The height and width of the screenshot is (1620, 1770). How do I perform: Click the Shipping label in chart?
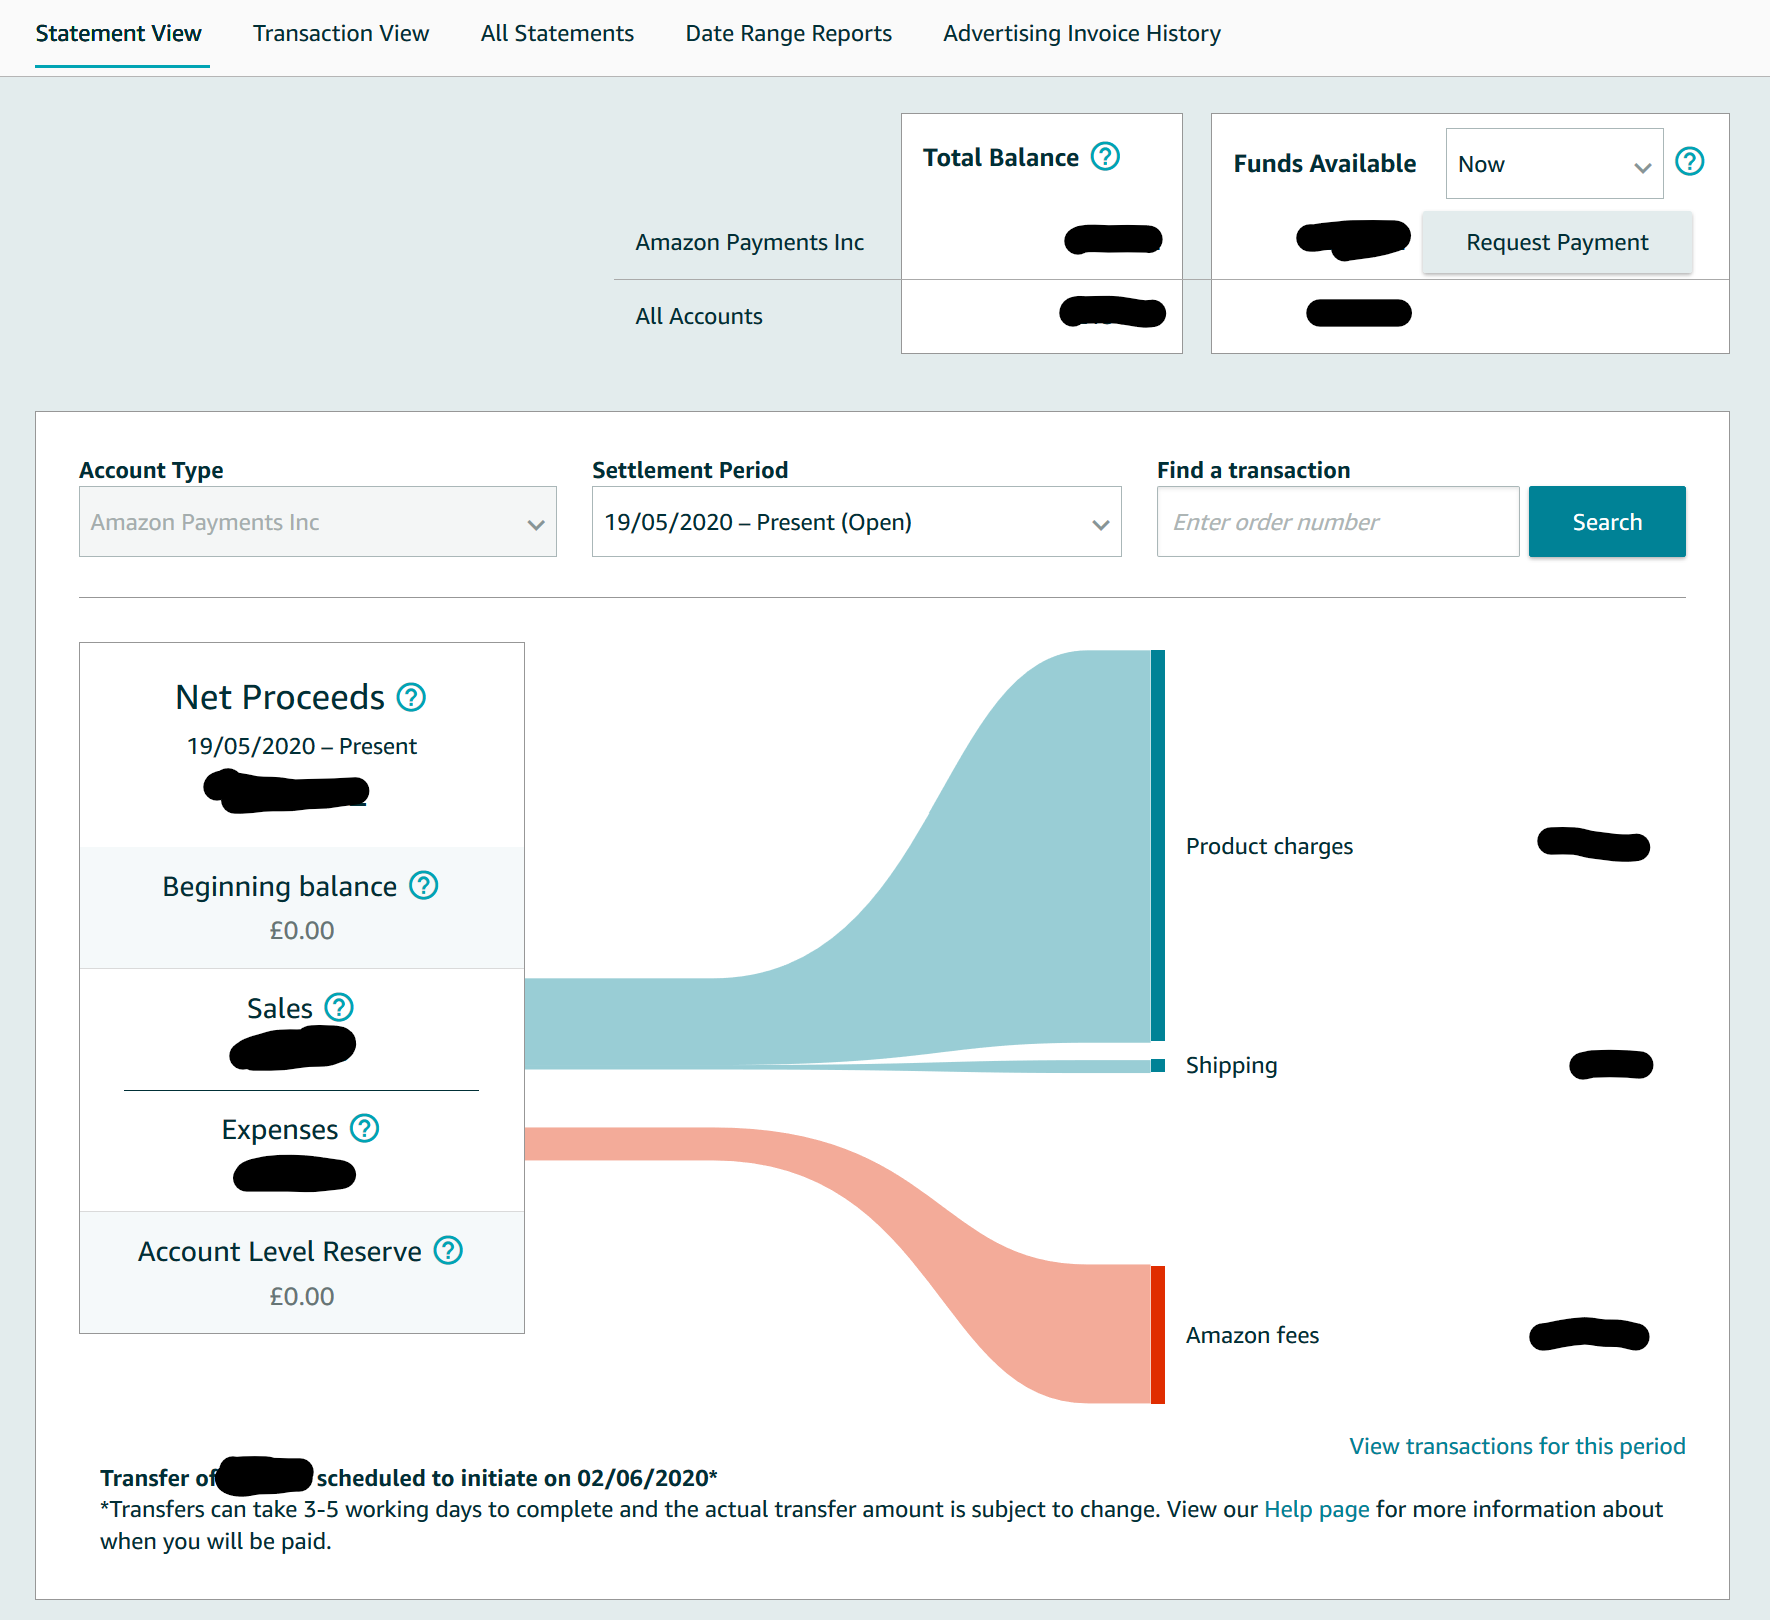coord(1231,1066)
